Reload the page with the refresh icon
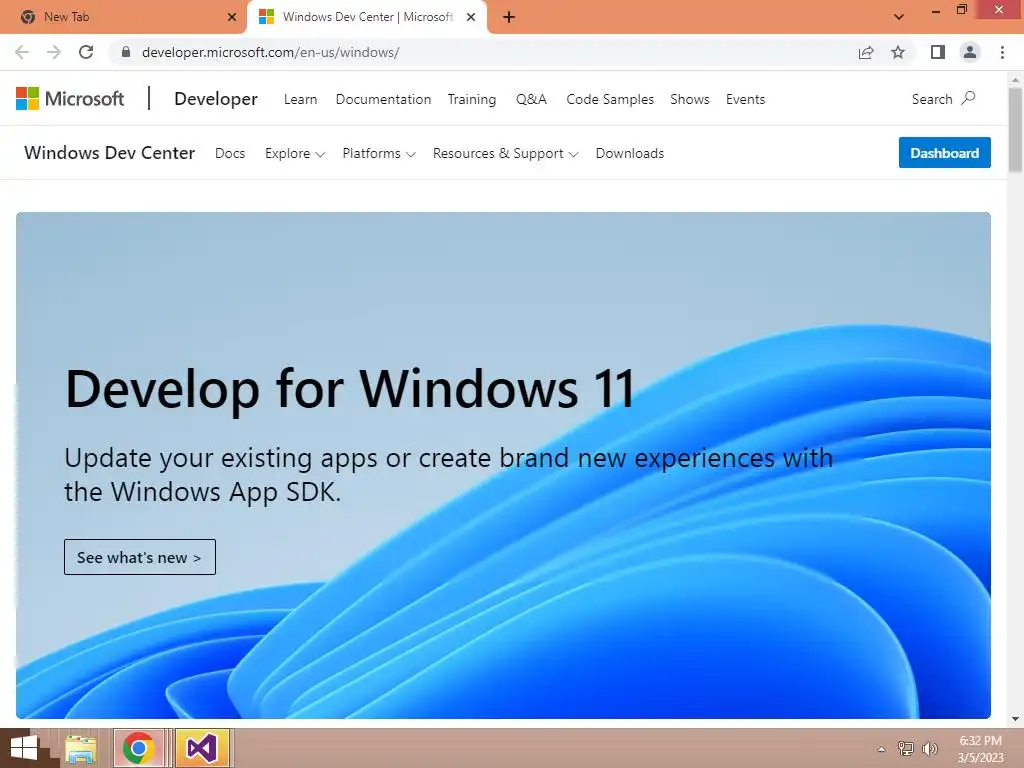This screenshot has width=1024, height=768. coord(86,52)
